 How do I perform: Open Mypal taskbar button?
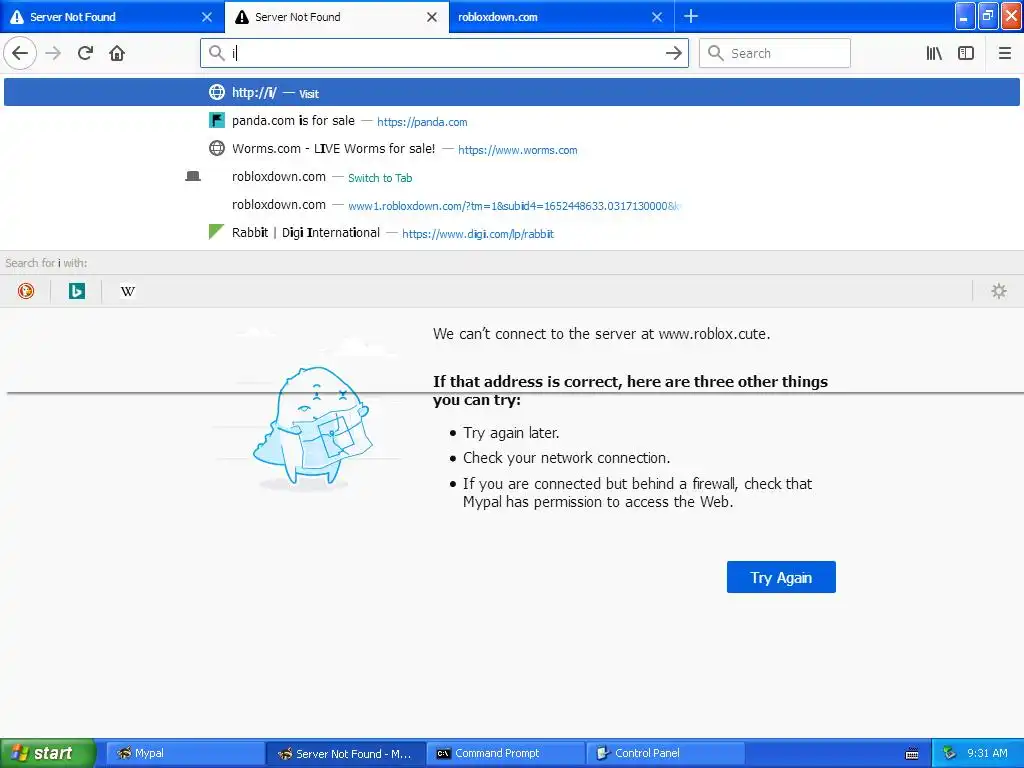[185, 753]
